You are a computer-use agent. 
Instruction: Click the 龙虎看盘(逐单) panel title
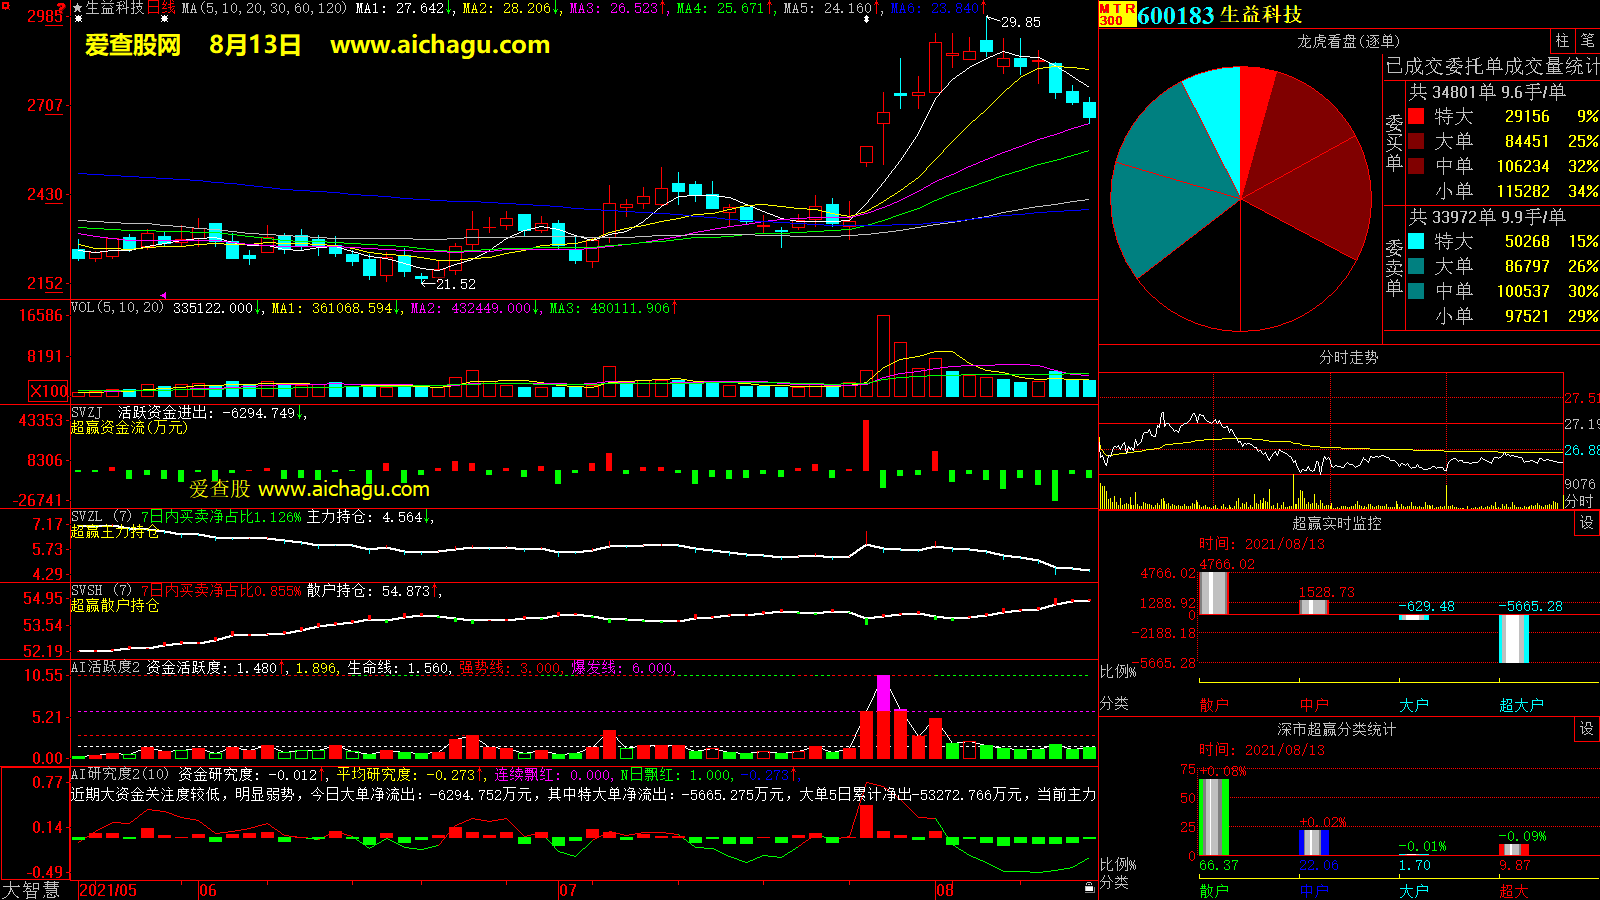point(1348,41)
